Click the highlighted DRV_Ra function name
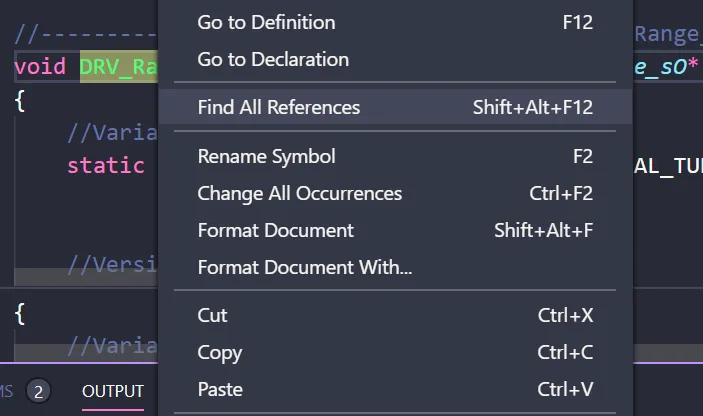Screen dimensions: 703x416 (118, 66)
